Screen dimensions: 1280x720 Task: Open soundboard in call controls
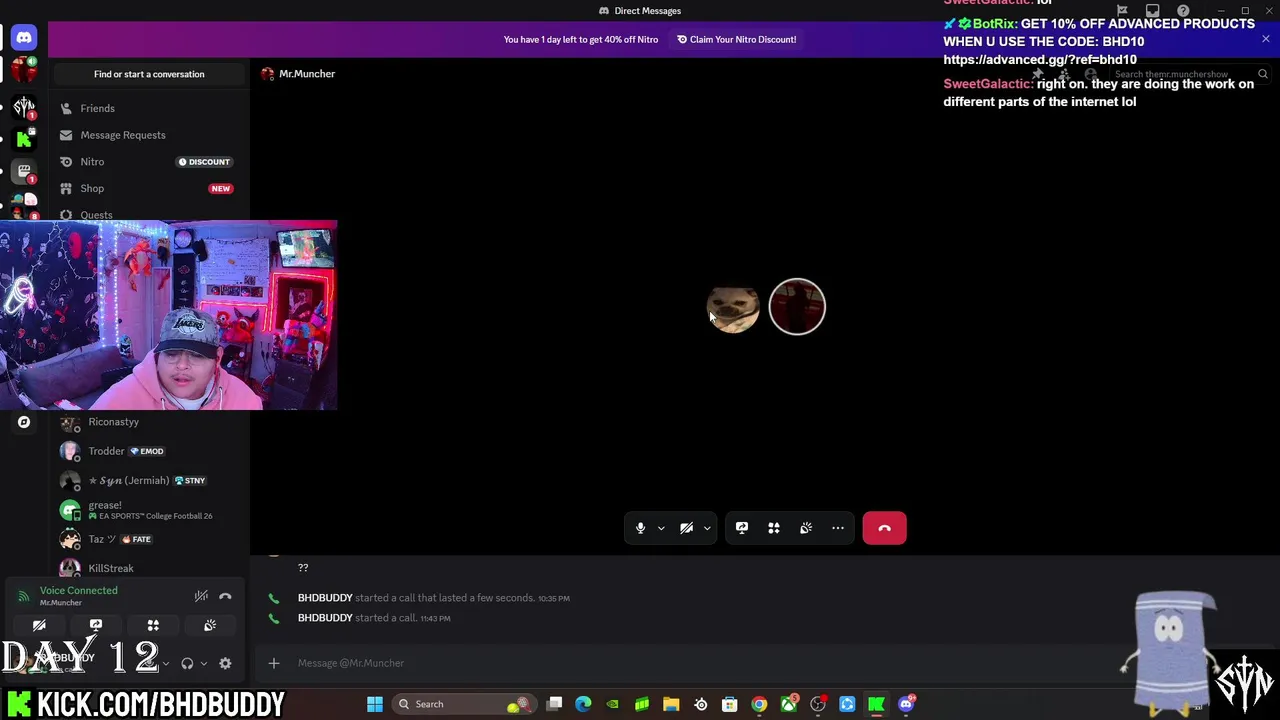(x=806, y=528)
